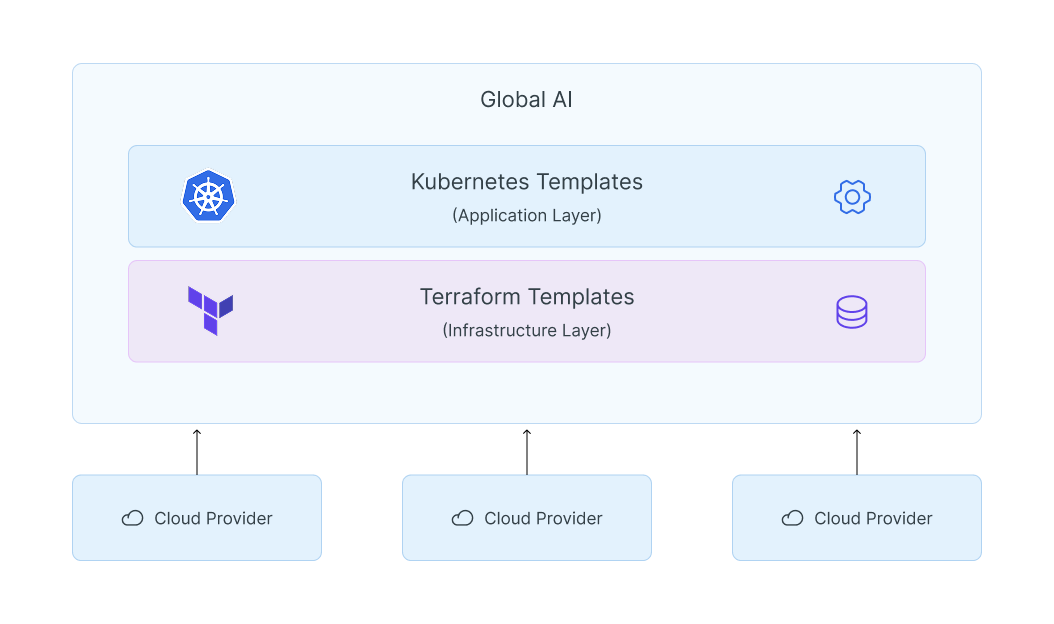Viewport: 1054px width, 624px height.
Task: Collapse the Global AI container
Action: coord(527,99)
